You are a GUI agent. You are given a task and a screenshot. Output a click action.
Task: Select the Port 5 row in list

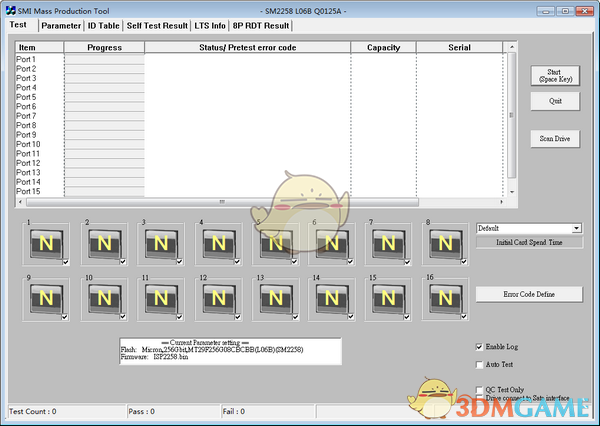27,97
